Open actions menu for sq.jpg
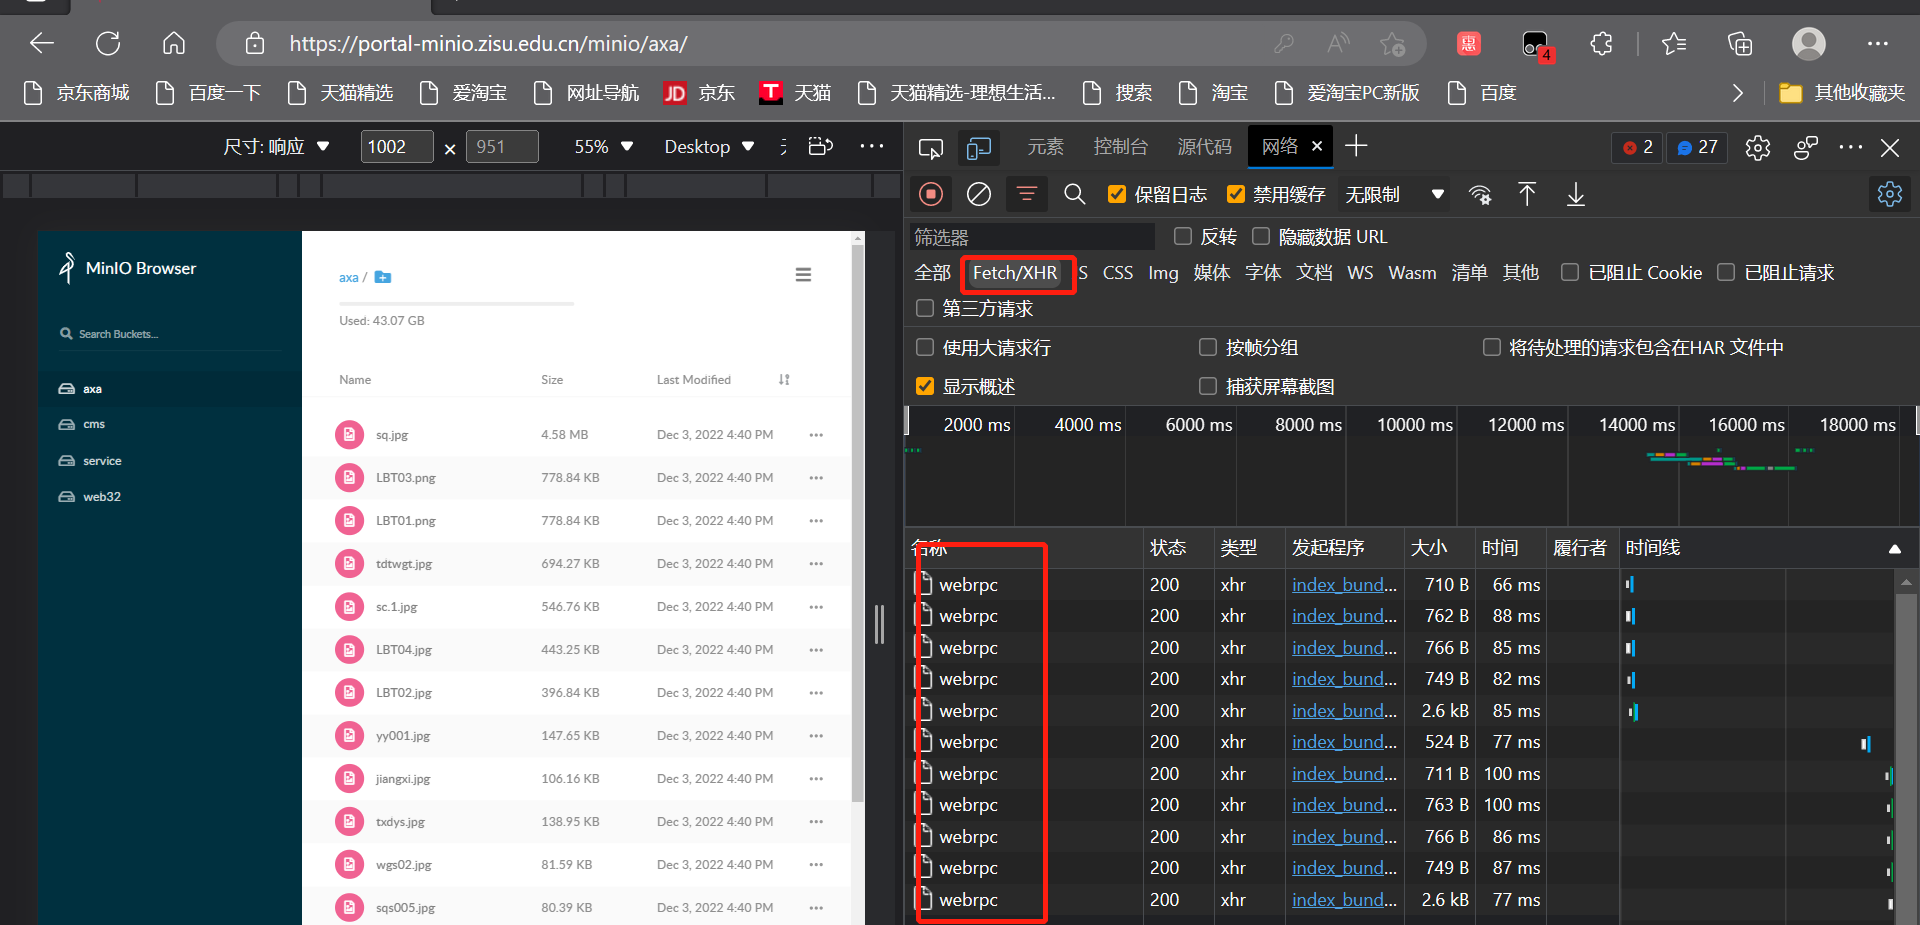This screenshot has width=1920, height=925. click(816, 435)
